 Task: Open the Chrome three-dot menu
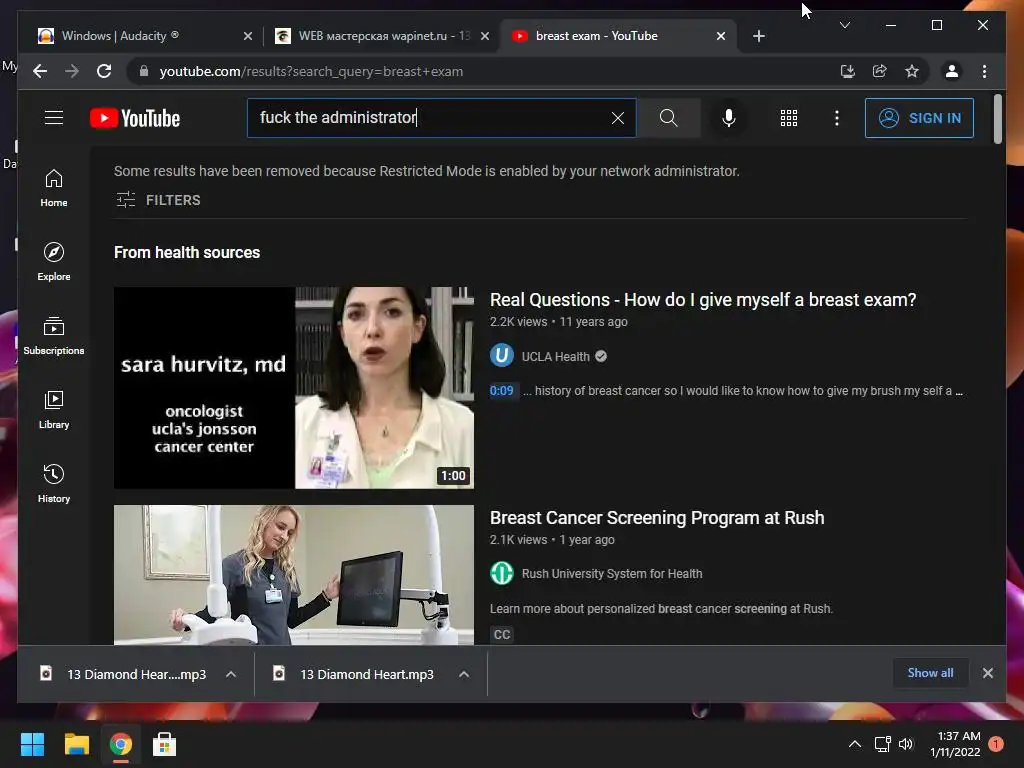(x=984, y=71)
